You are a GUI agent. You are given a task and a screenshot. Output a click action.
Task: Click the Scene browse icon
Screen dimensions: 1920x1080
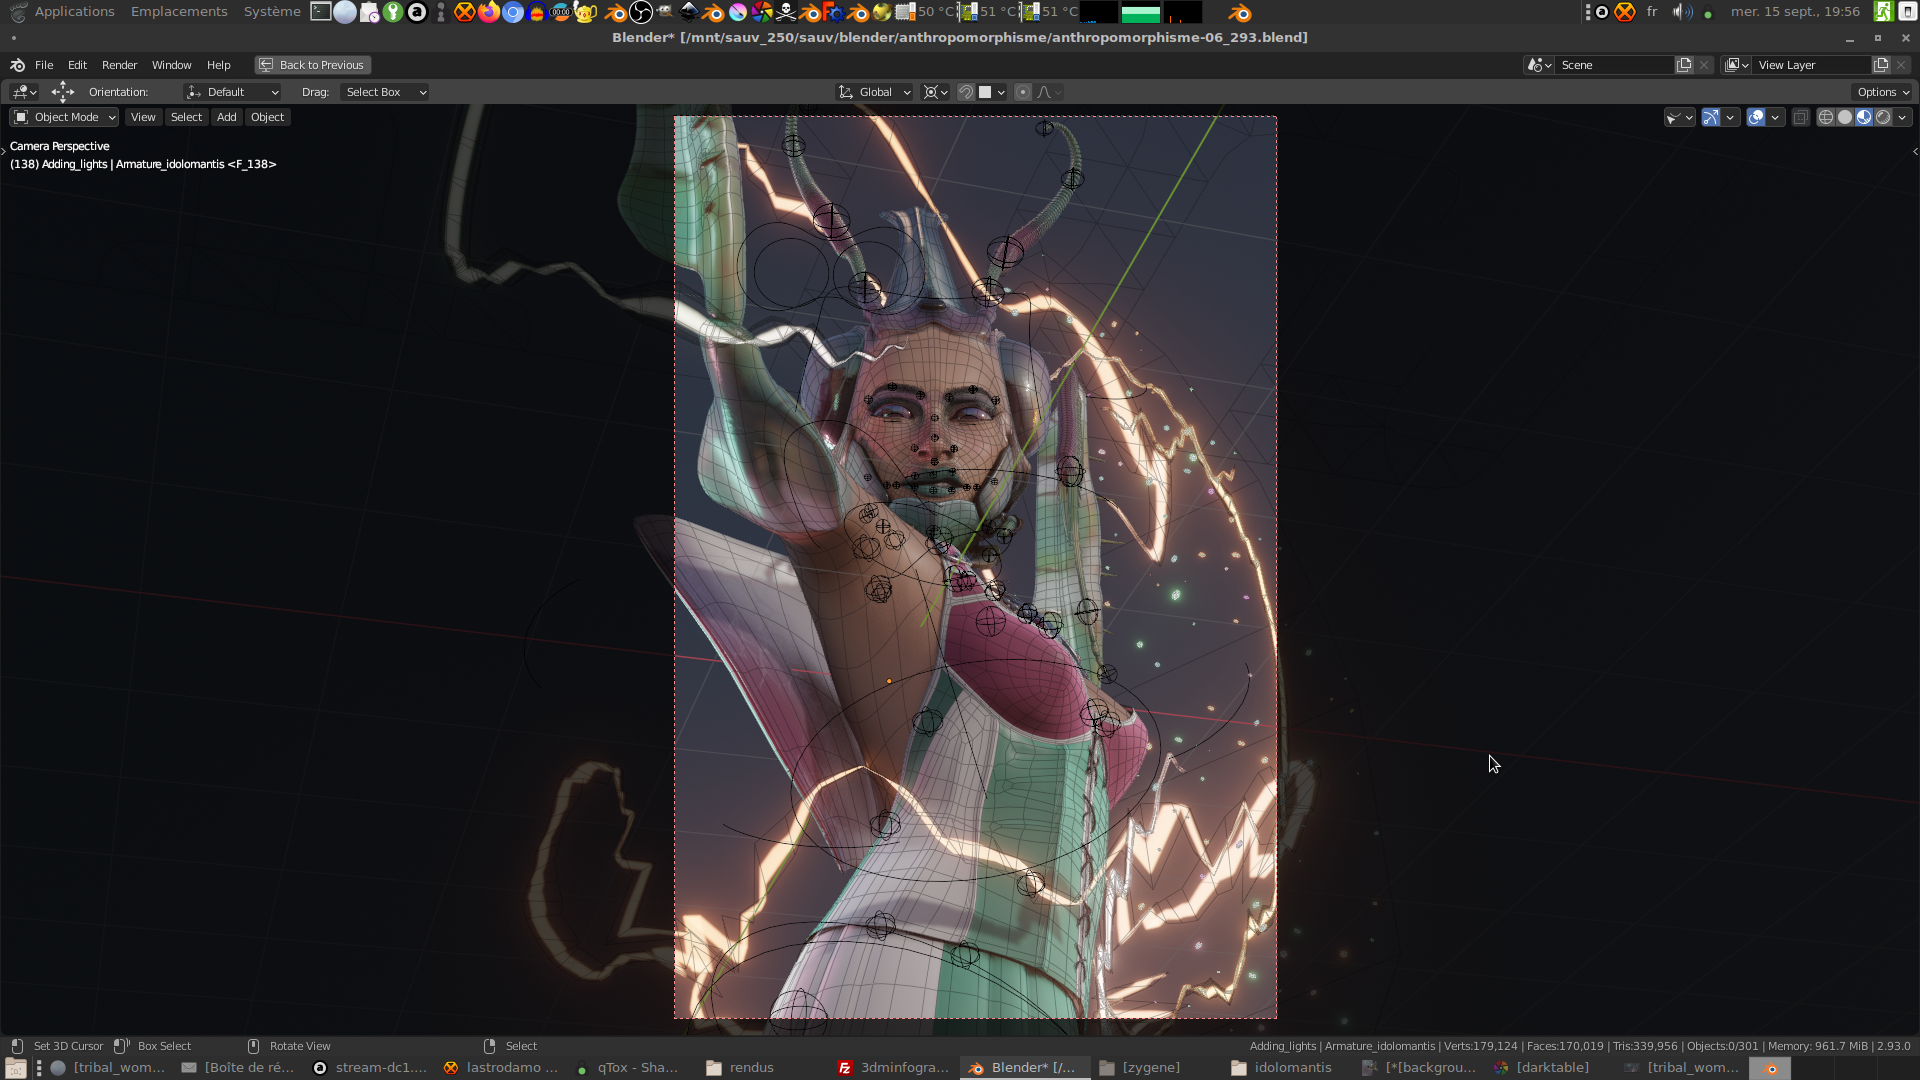(1539, 65)
